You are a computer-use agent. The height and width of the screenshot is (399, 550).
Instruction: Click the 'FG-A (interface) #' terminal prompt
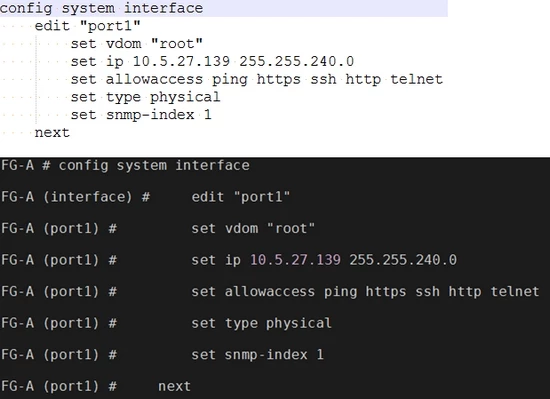click(75, 197)
